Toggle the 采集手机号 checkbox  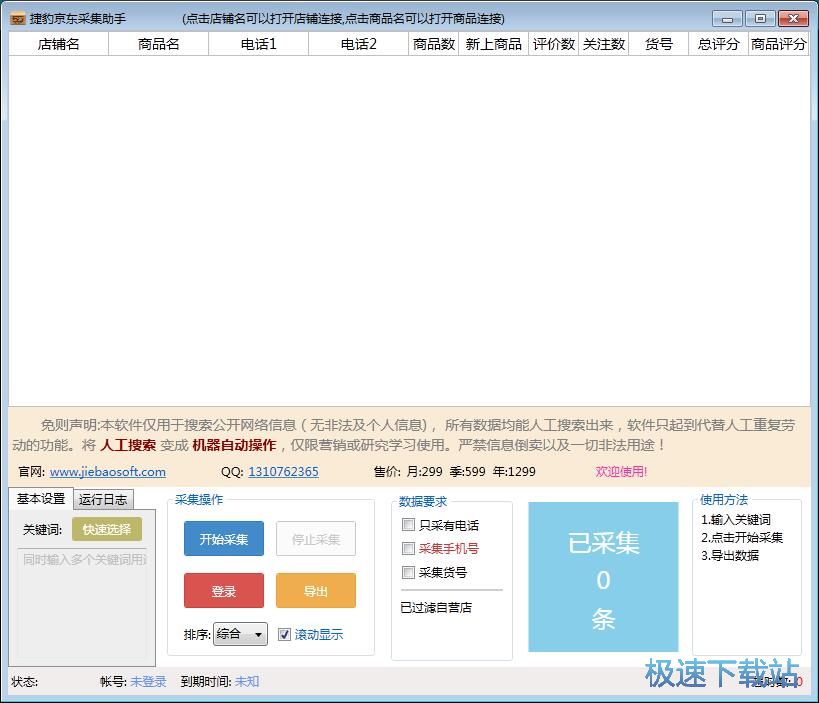pyautogui.click(x=408, y=549)
